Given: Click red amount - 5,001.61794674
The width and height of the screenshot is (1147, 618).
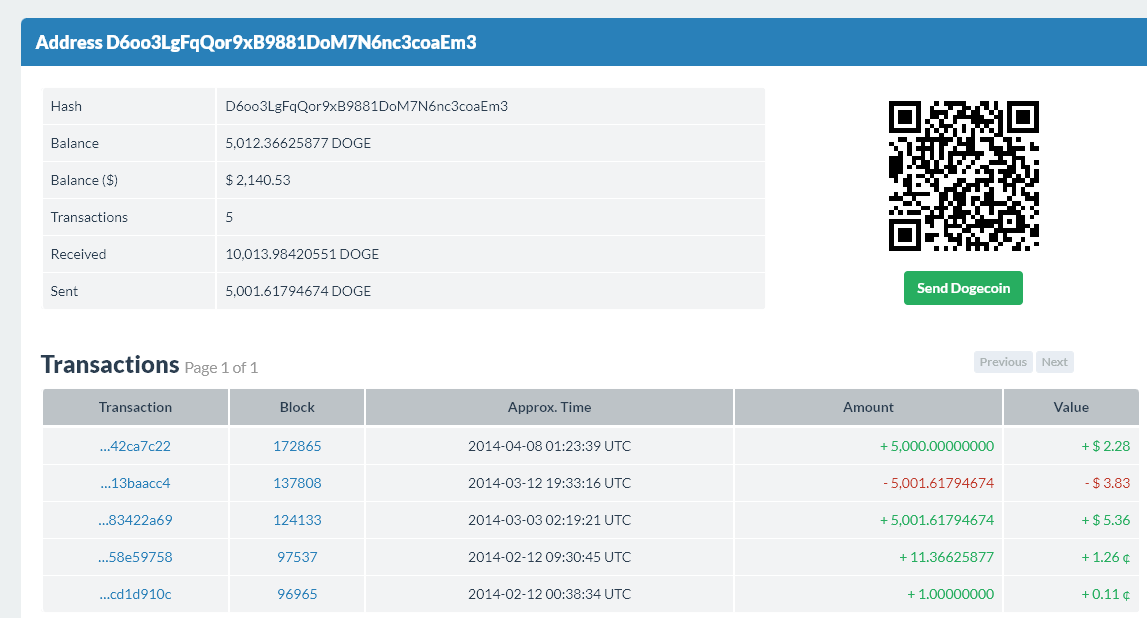Looking at the screenshot, I should (938, 483).
